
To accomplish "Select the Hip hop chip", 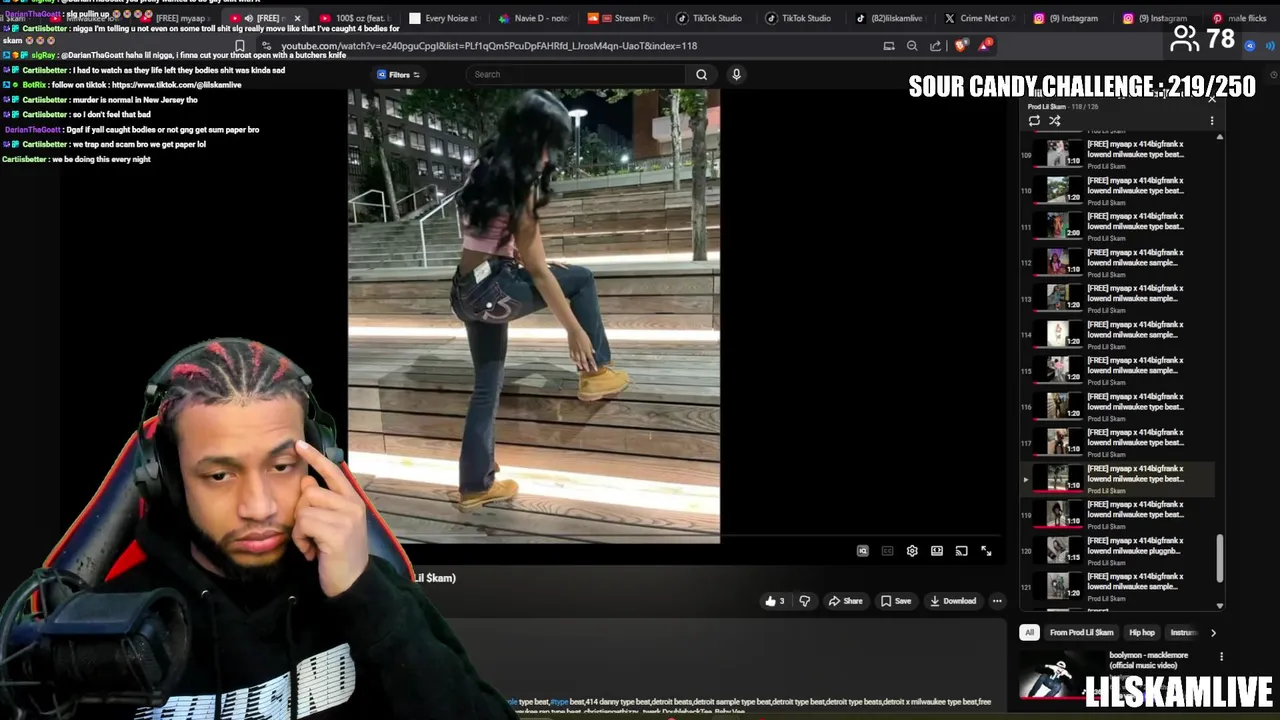I will (x=1142, y=632).
